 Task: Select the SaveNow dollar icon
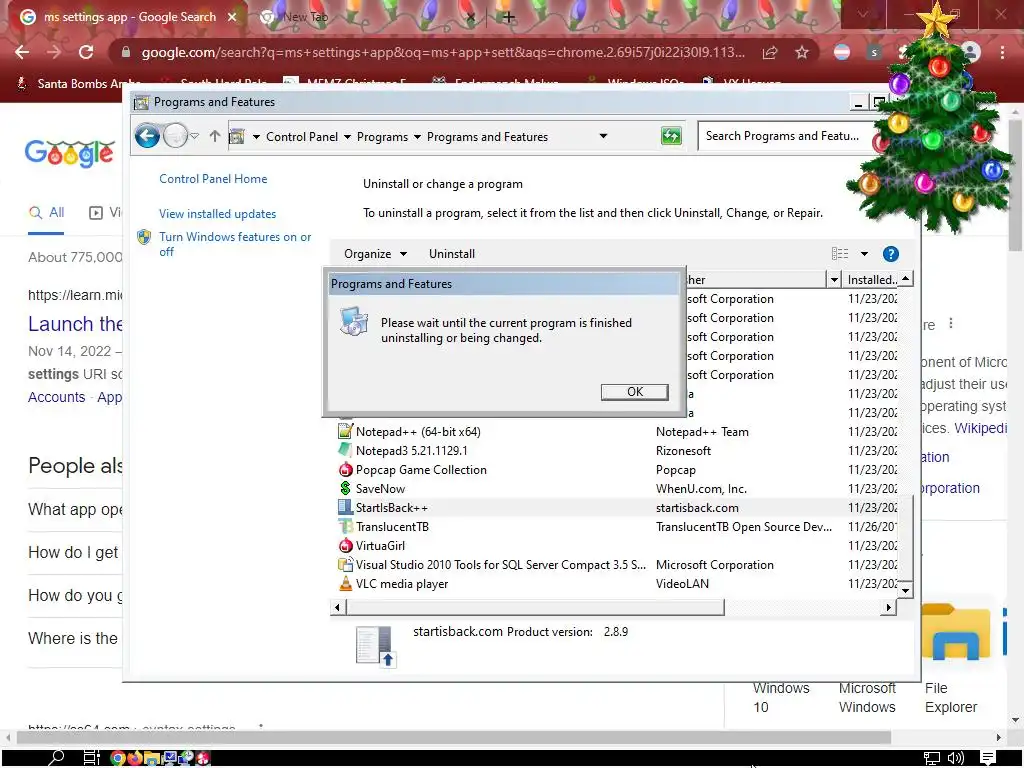point(345,488)
